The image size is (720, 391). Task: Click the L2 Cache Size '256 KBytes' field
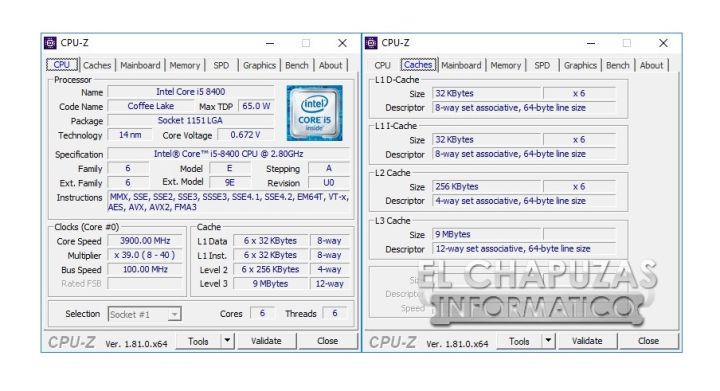coord(486,187)
